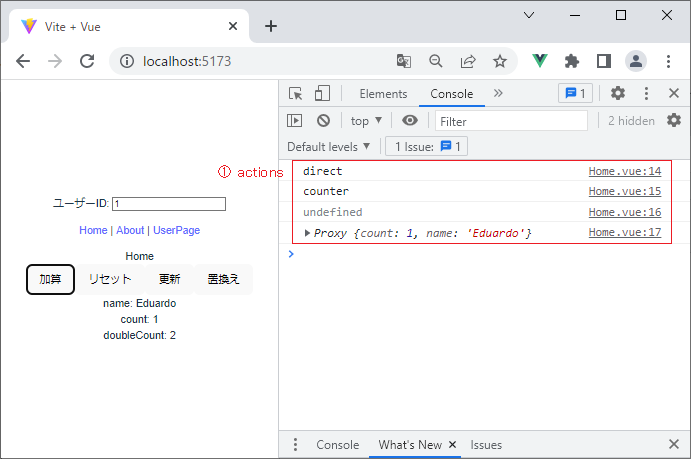
Task: Open the profile avatar menu
Action: pos(636,61)
